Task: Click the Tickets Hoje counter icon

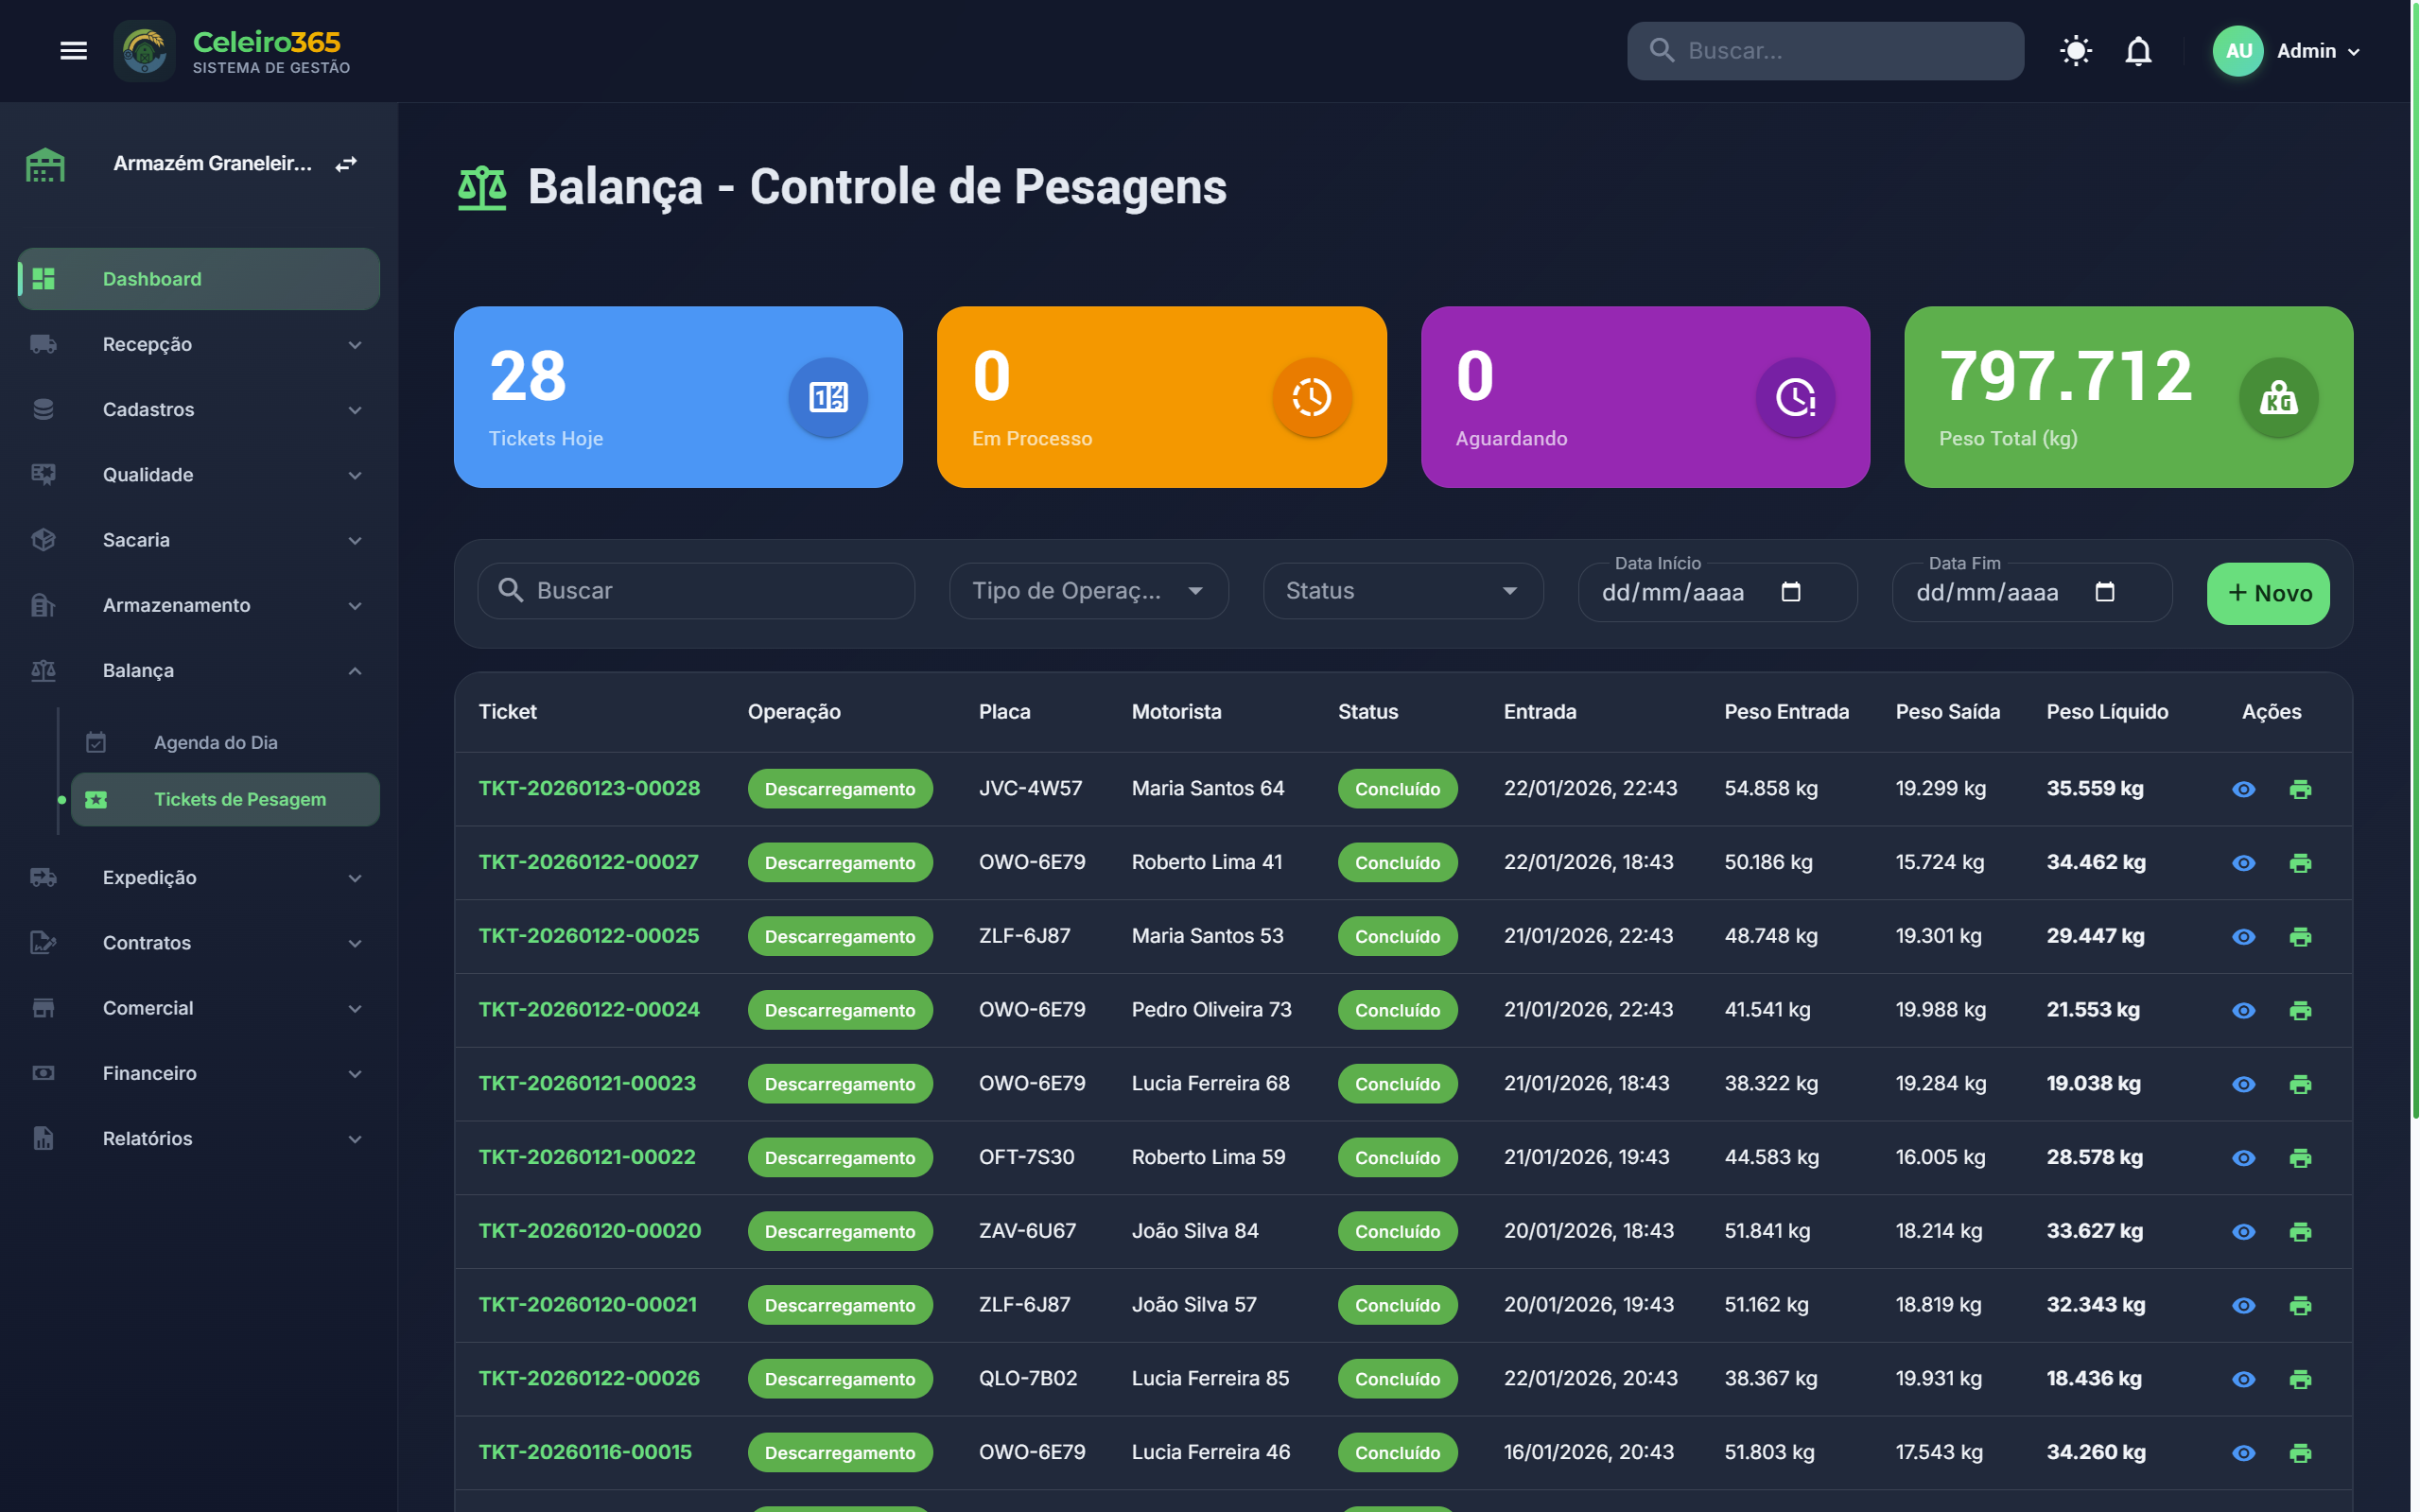Action: coord(827,397)
